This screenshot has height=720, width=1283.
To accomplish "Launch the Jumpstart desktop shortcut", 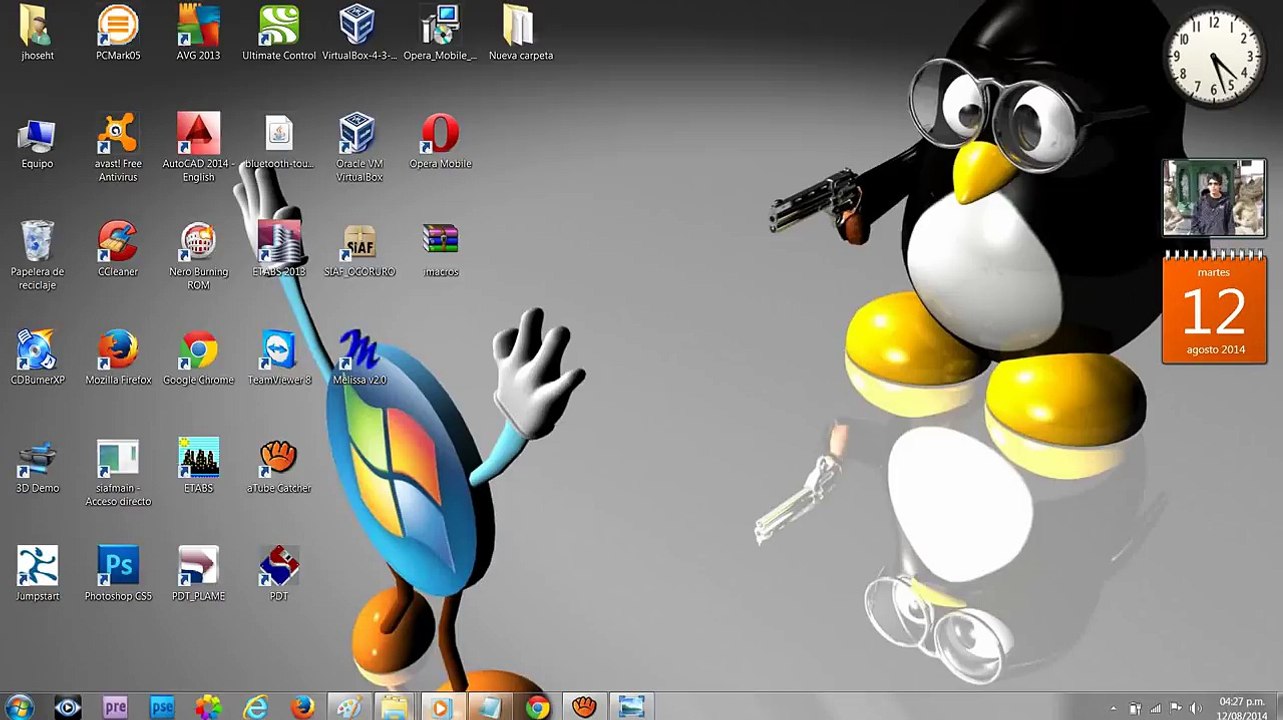I will [37, 574].
